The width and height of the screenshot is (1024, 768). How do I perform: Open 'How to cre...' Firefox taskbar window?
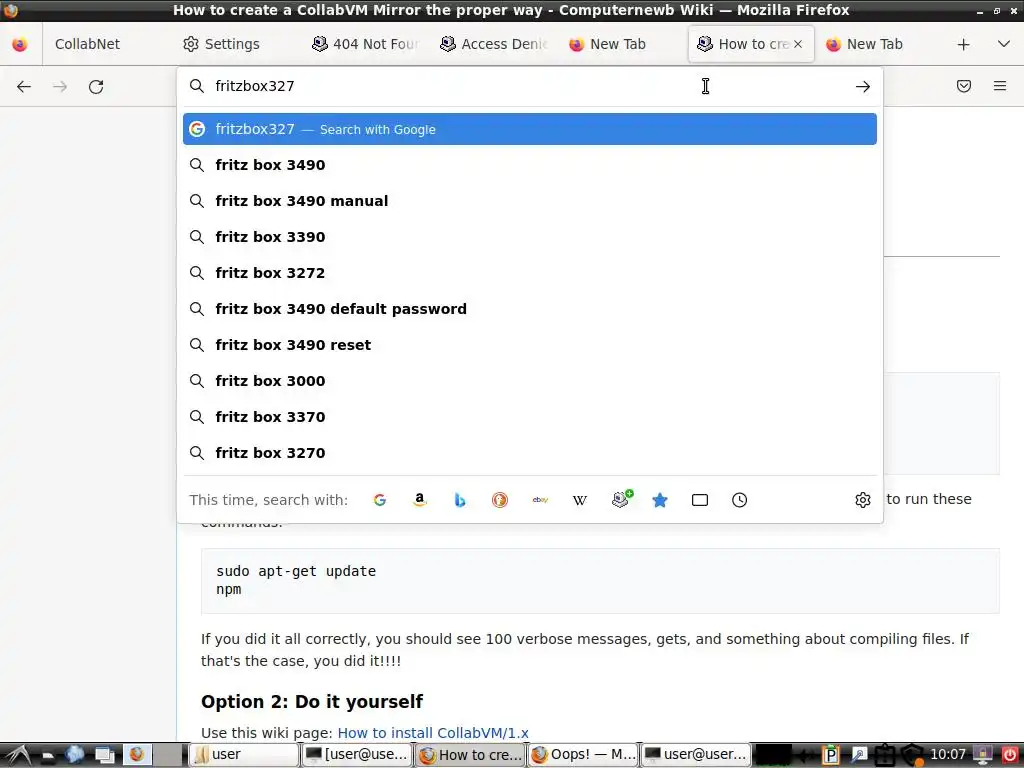coord(470,754)
